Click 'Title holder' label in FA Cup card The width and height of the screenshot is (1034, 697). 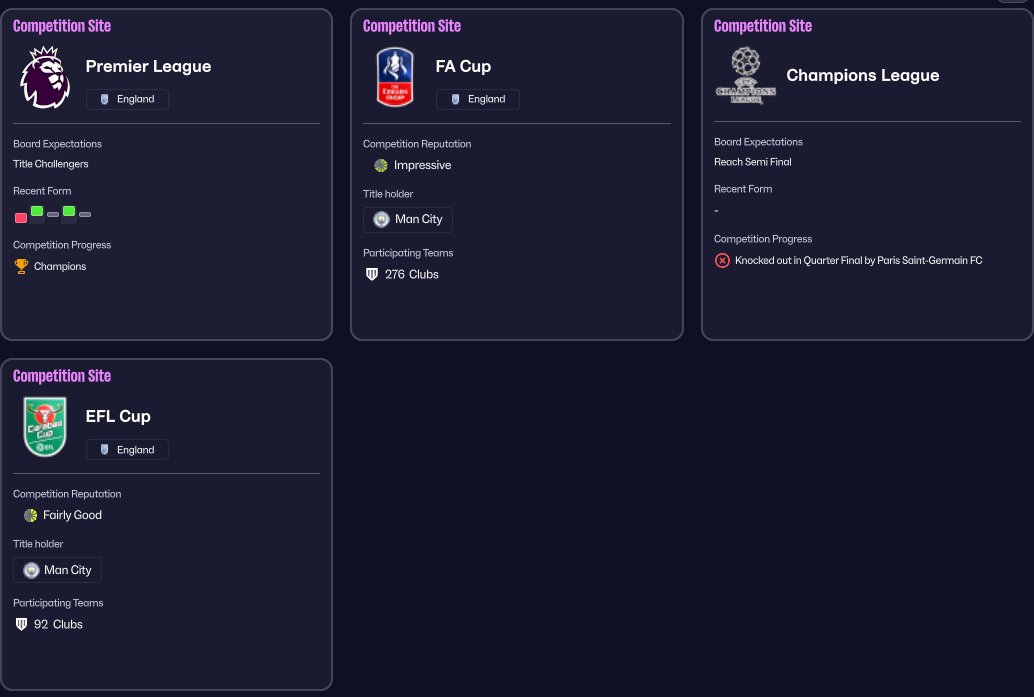[x=388, y=194]
